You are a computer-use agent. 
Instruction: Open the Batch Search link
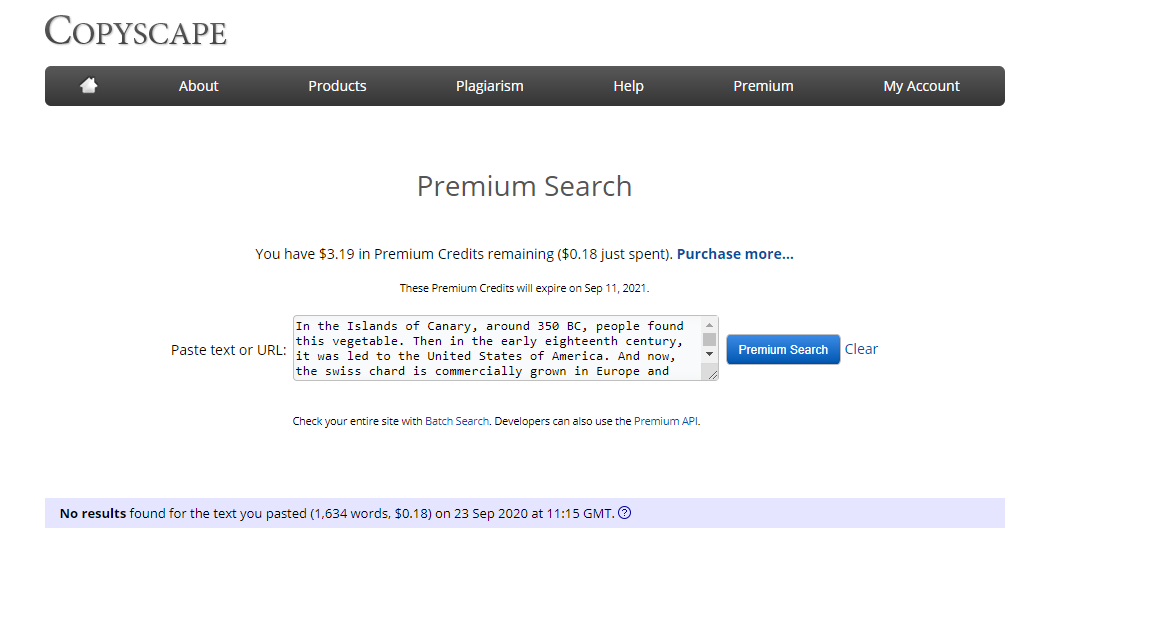coord(457,421)
